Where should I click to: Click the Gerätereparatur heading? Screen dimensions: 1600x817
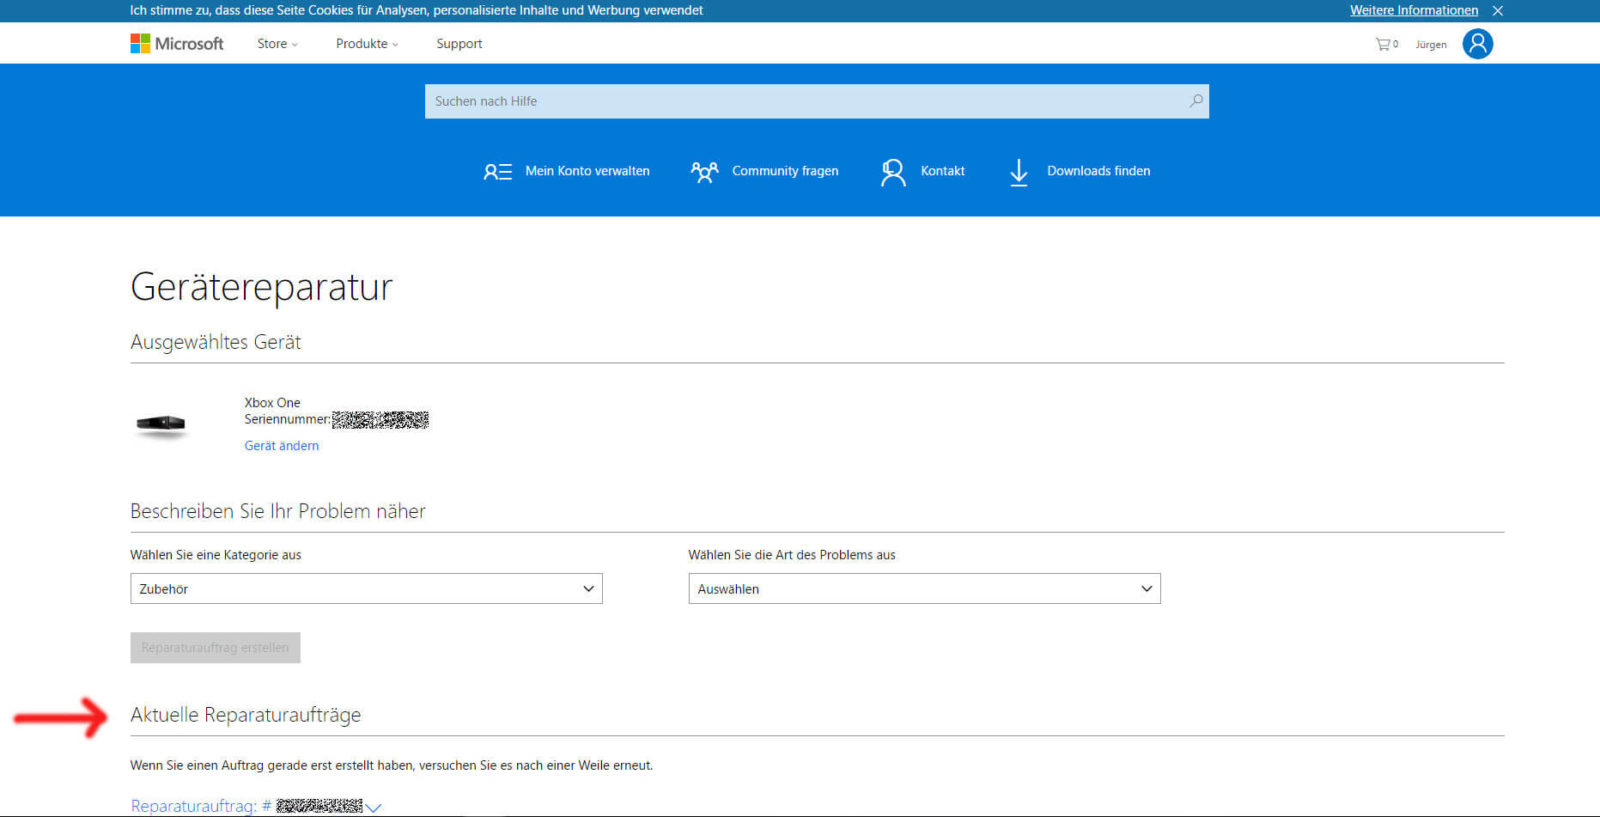point(262,287)
